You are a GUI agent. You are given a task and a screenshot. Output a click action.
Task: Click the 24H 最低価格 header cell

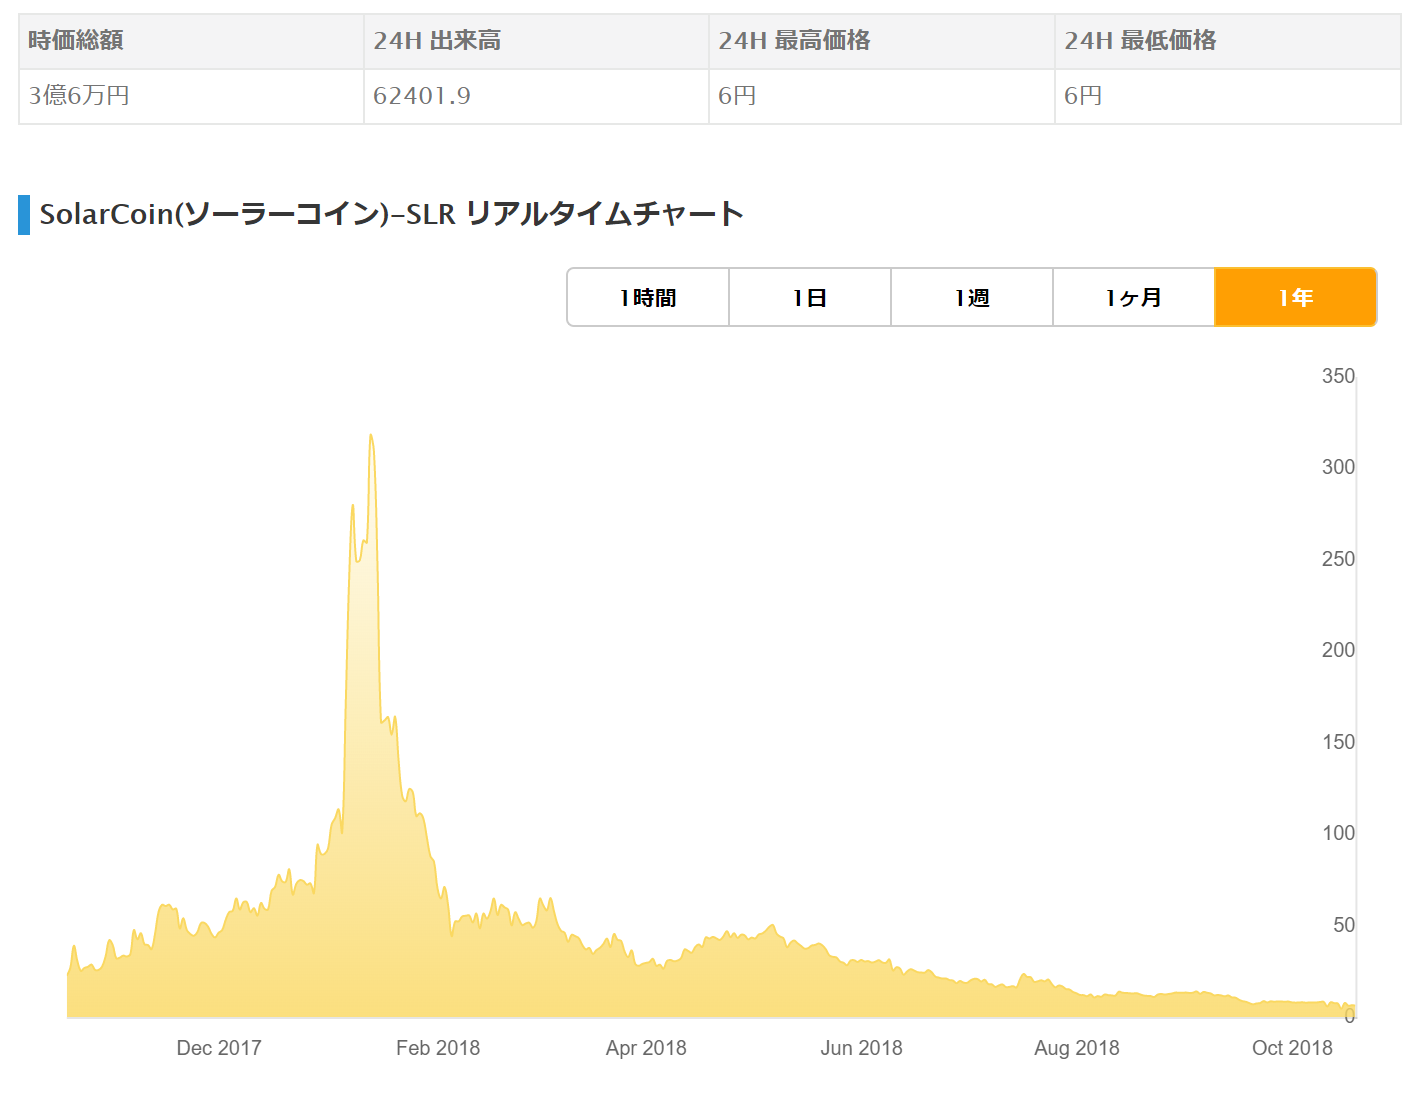coord(1140,41)
